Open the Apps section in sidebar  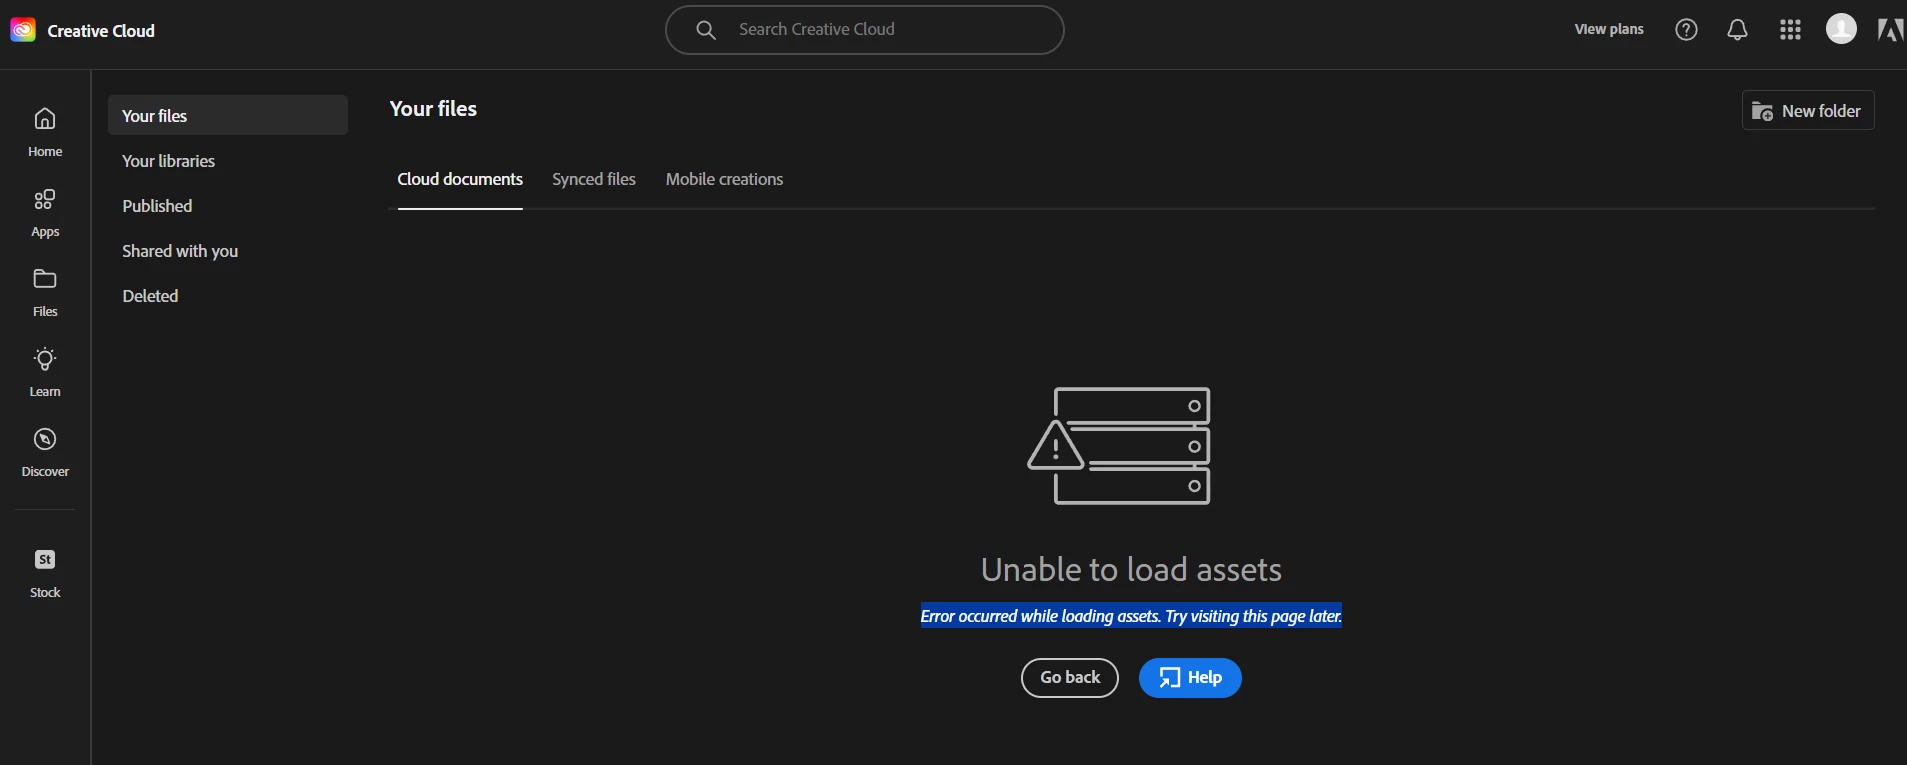[x=45, y=212]
